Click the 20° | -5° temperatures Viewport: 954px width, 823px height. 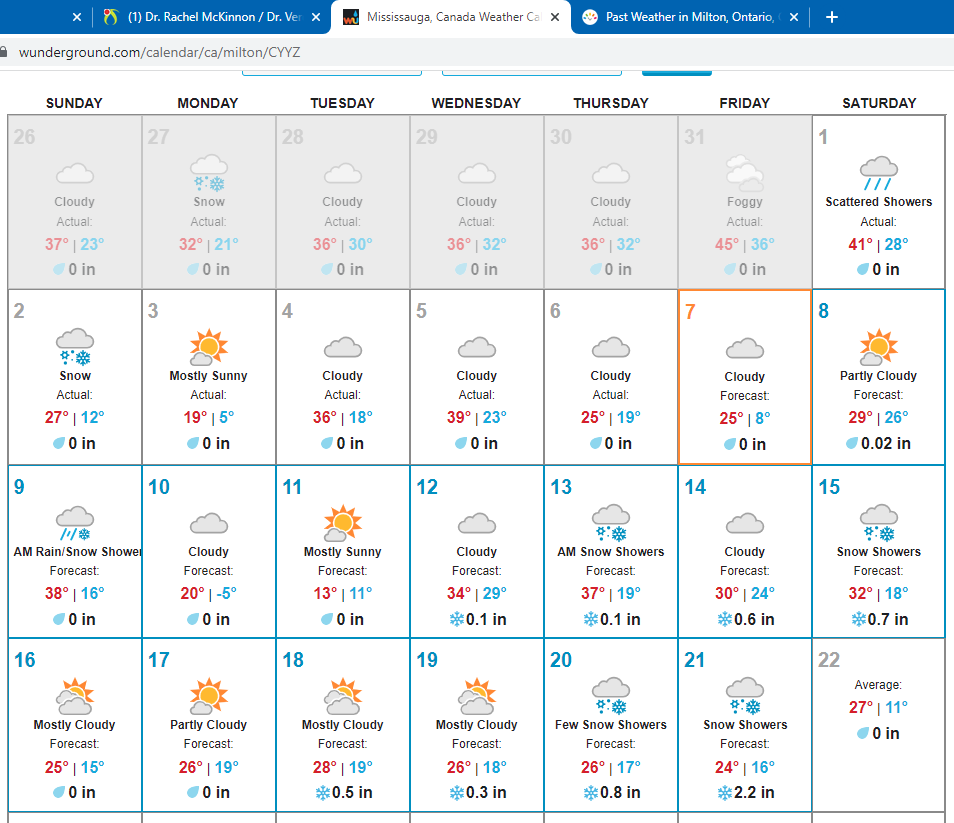pyautogui.click(x=209, y=593)
